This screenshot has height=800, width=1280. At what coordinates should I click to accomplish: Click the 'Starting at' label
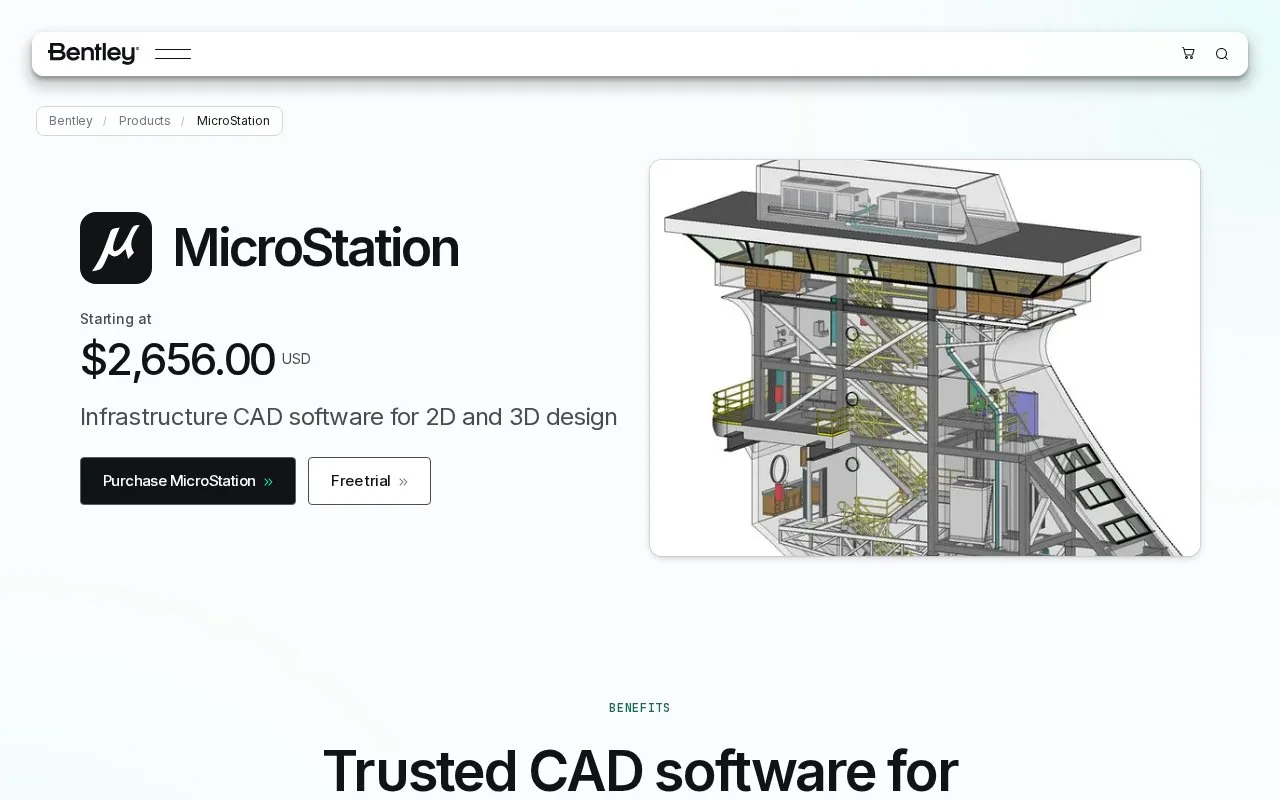tap(116, 319)
